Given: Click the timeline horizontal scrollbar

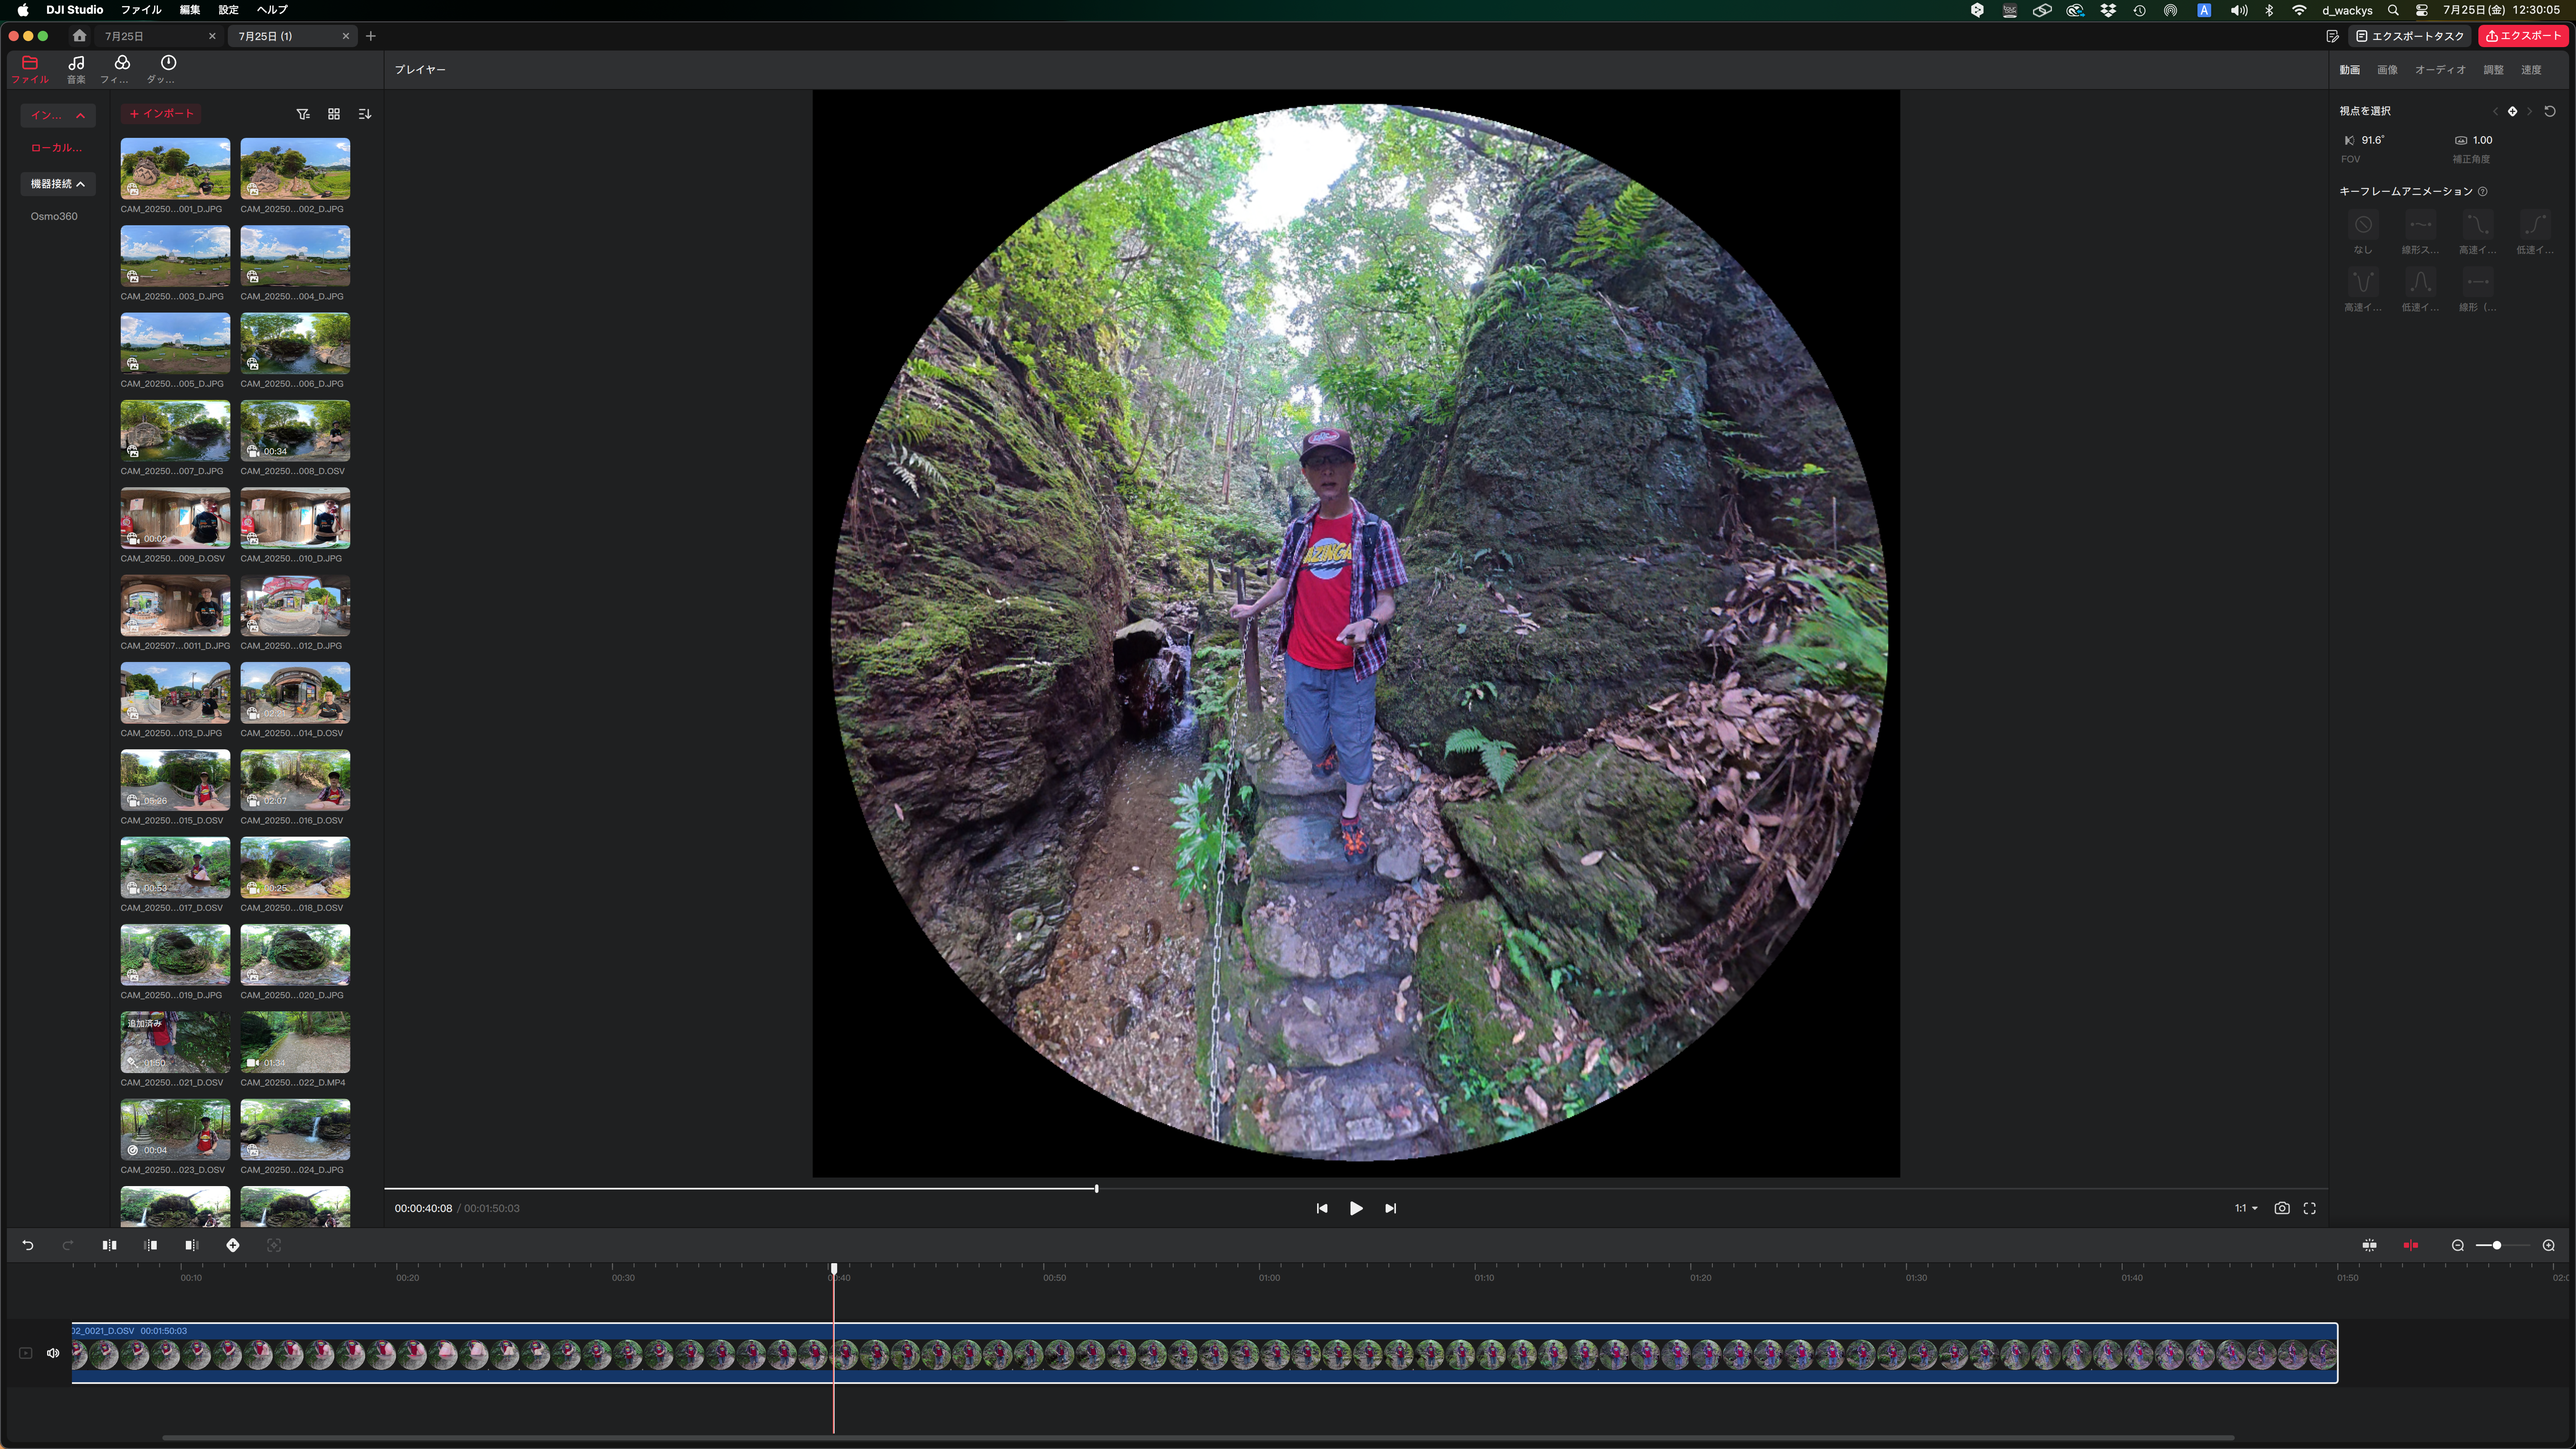Looking at the screenshot, I should point(1198,1438).
